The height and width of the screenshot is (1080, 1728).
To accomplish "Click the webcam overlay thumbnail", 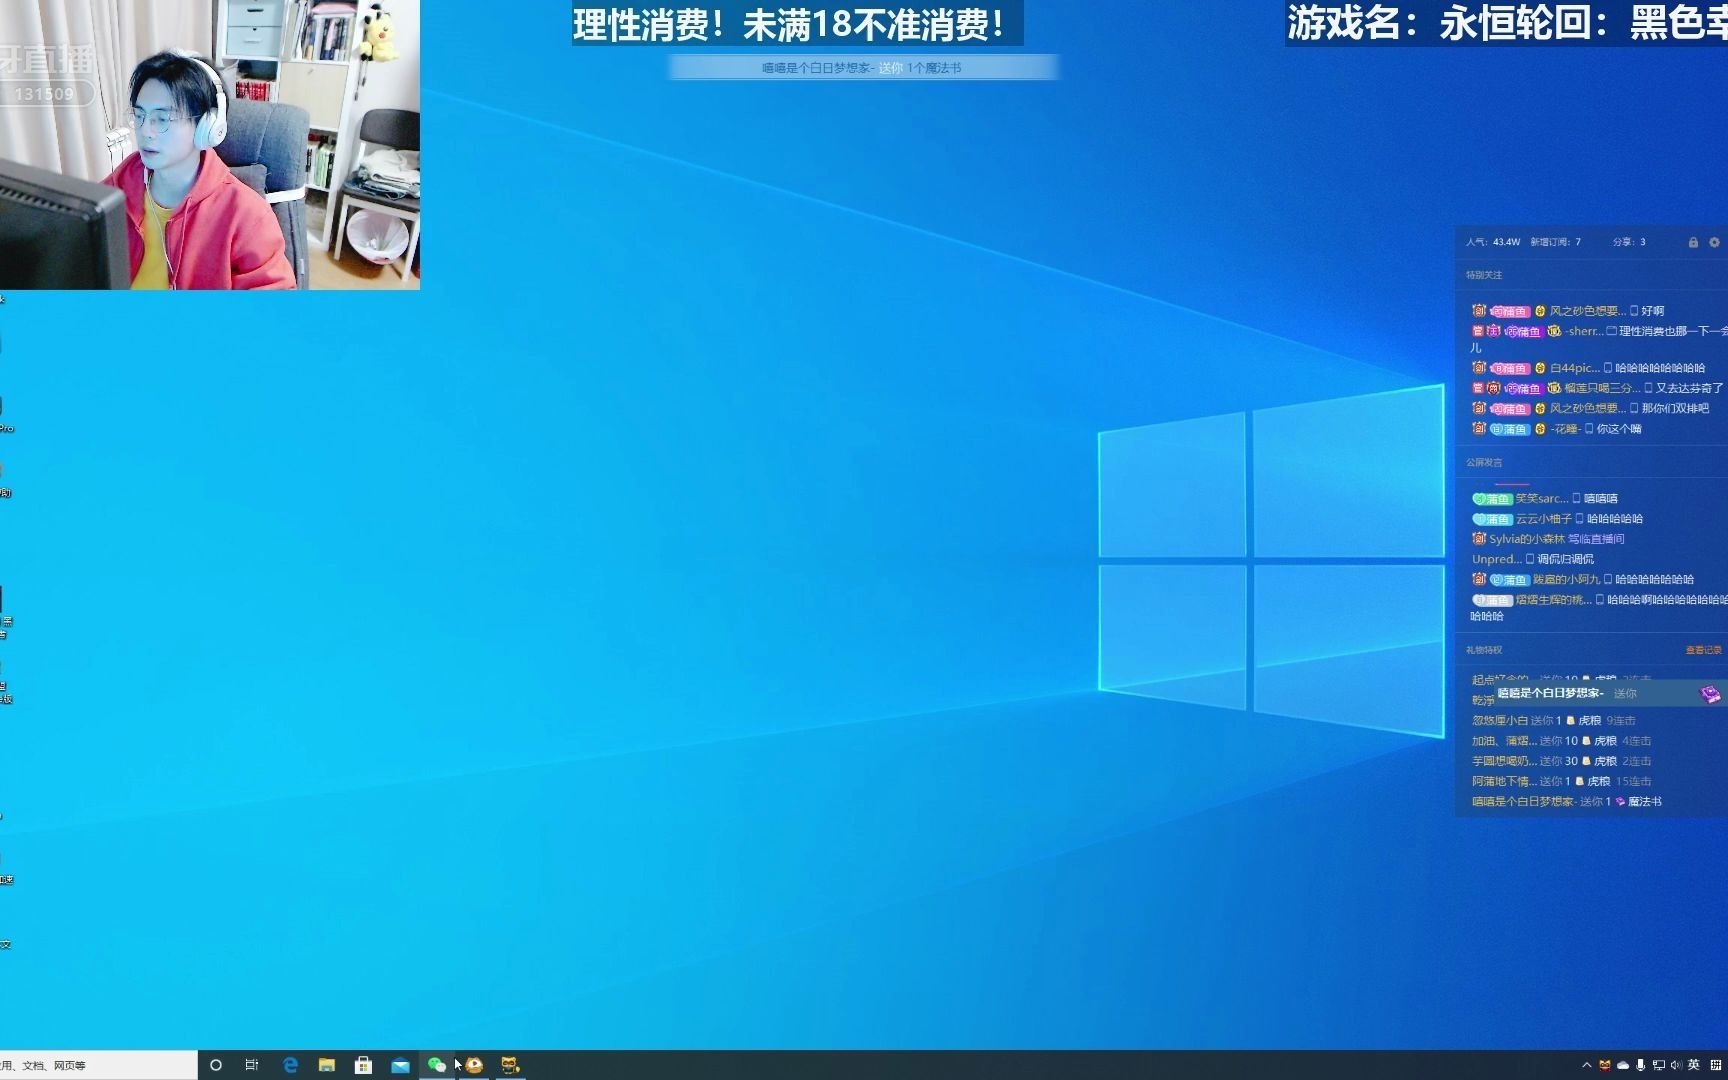I will tap(210, 145).
